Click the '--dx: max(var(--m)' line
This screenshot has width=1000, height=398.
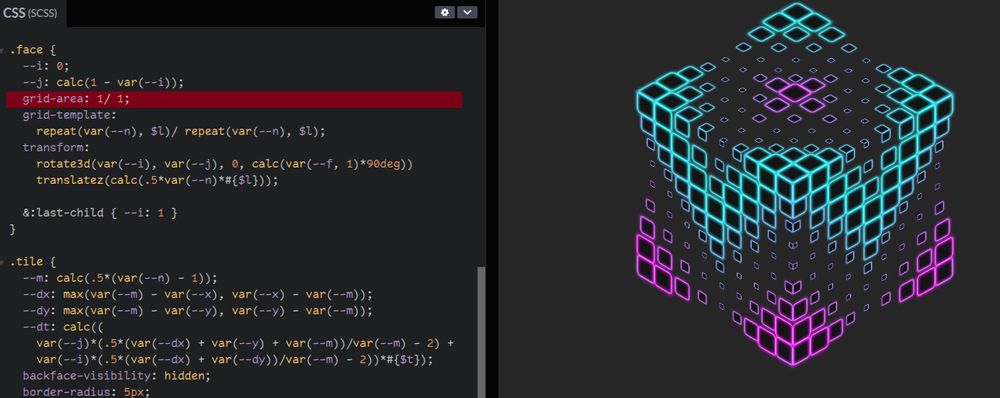pos(197,295)
